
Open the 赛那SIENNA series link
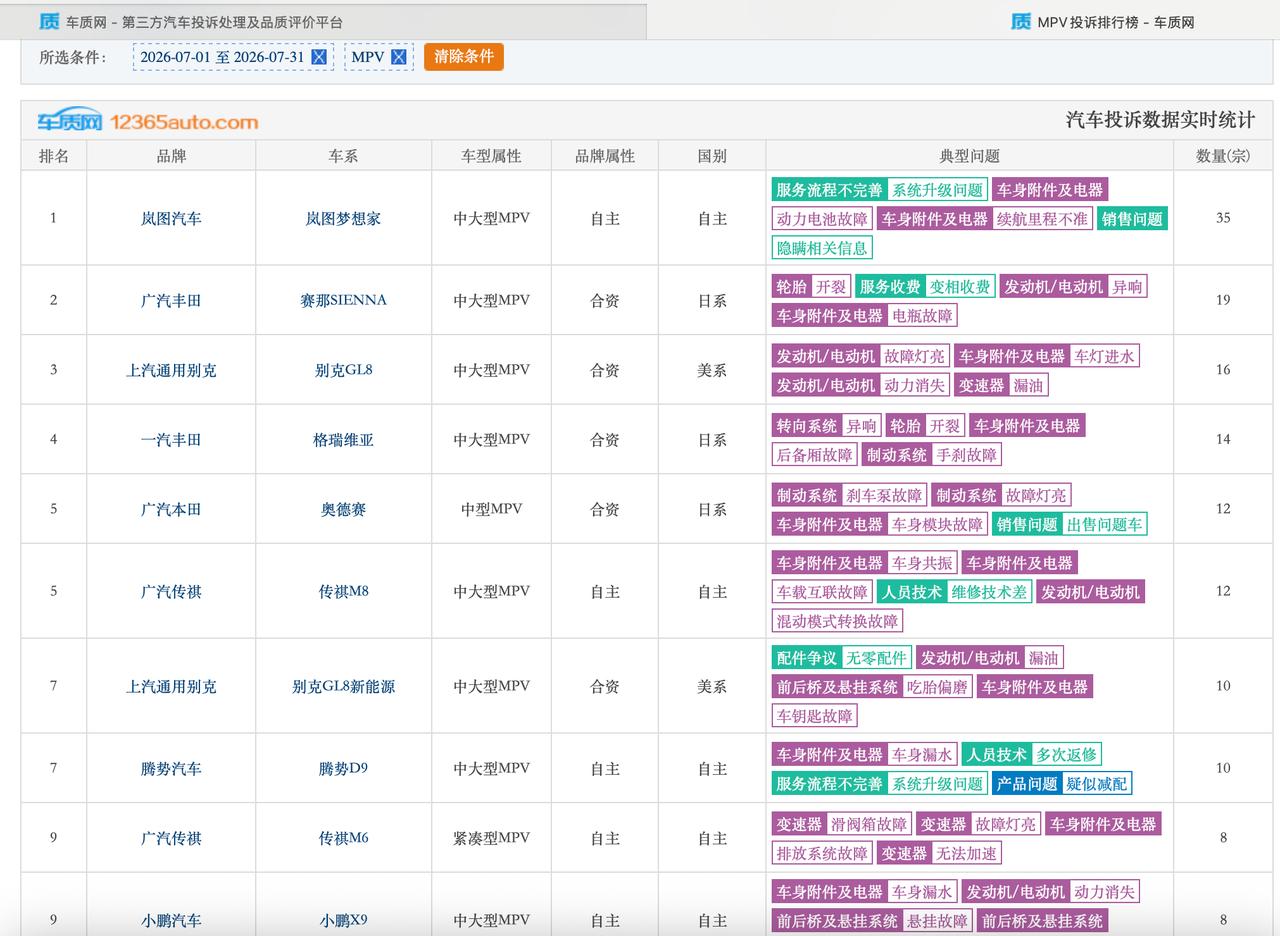pos(343,300)
